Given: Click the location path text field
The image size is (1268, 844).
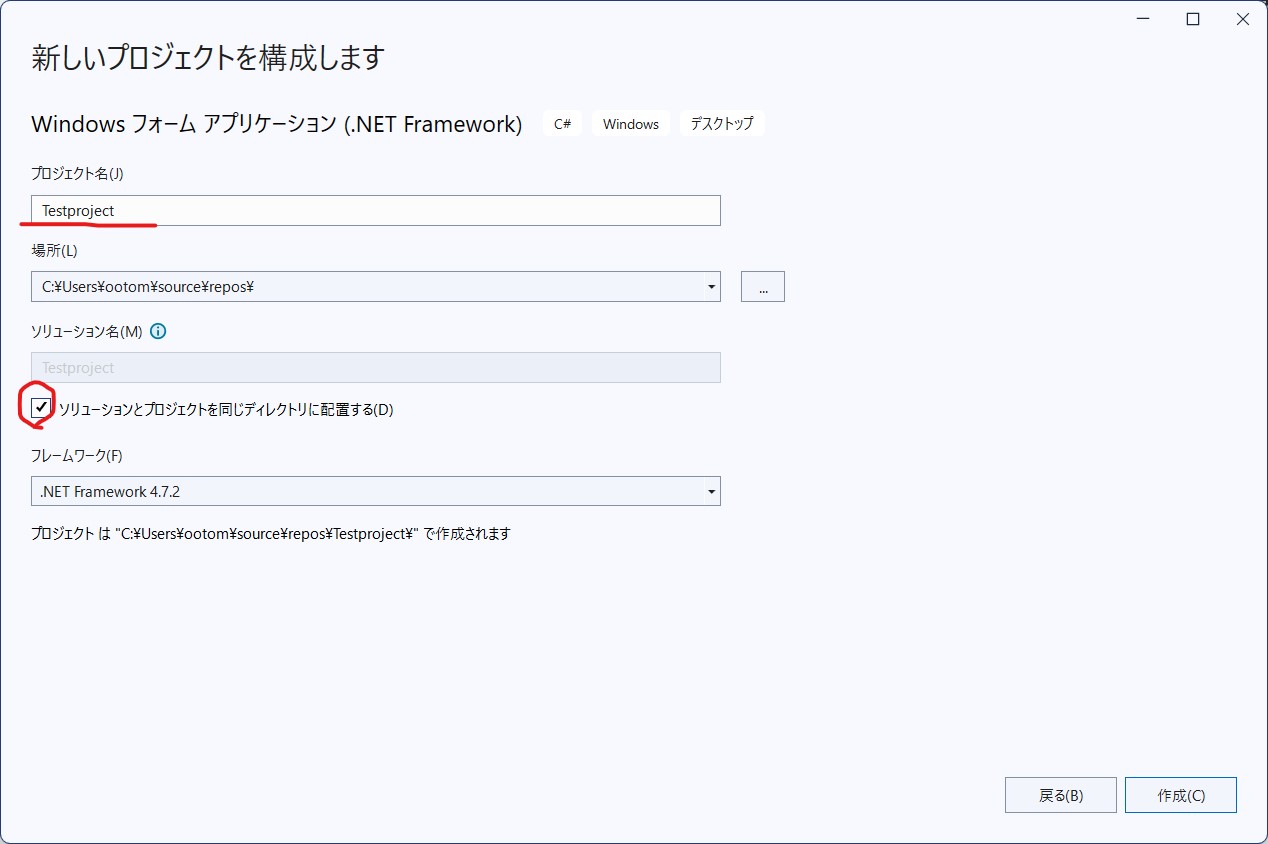Looking at the screenshot, I should (360, 287).
